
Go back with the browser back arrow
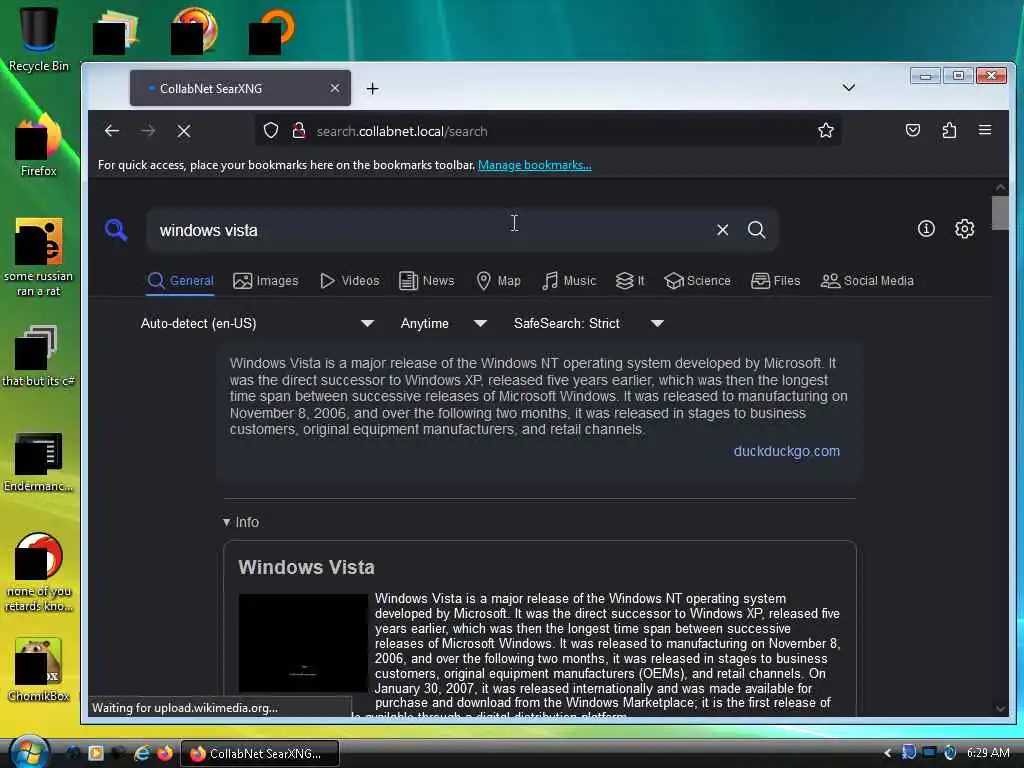(x=112, y=131)
